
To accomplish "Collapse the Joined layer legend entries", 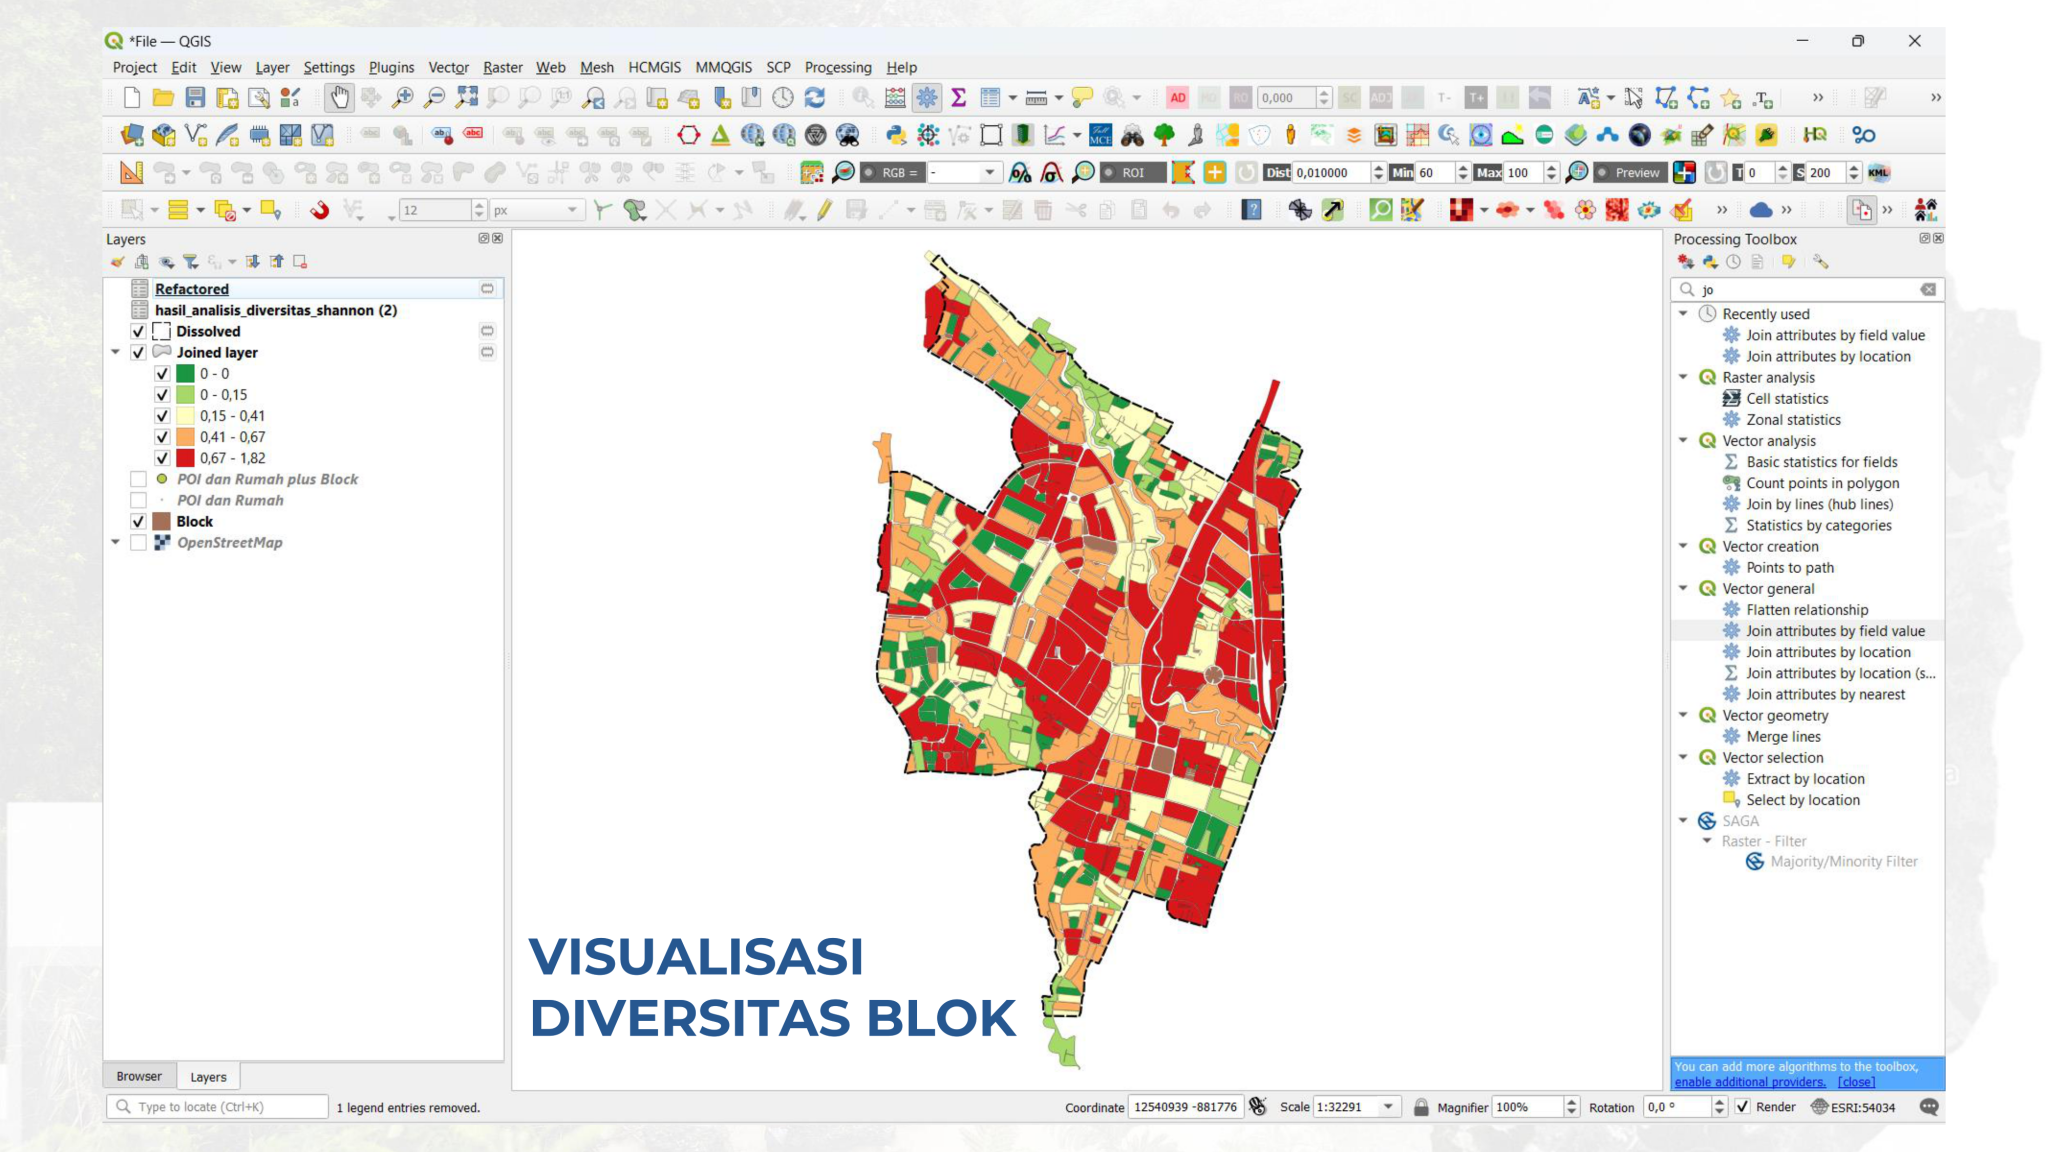I will click(x=116, y=352).
